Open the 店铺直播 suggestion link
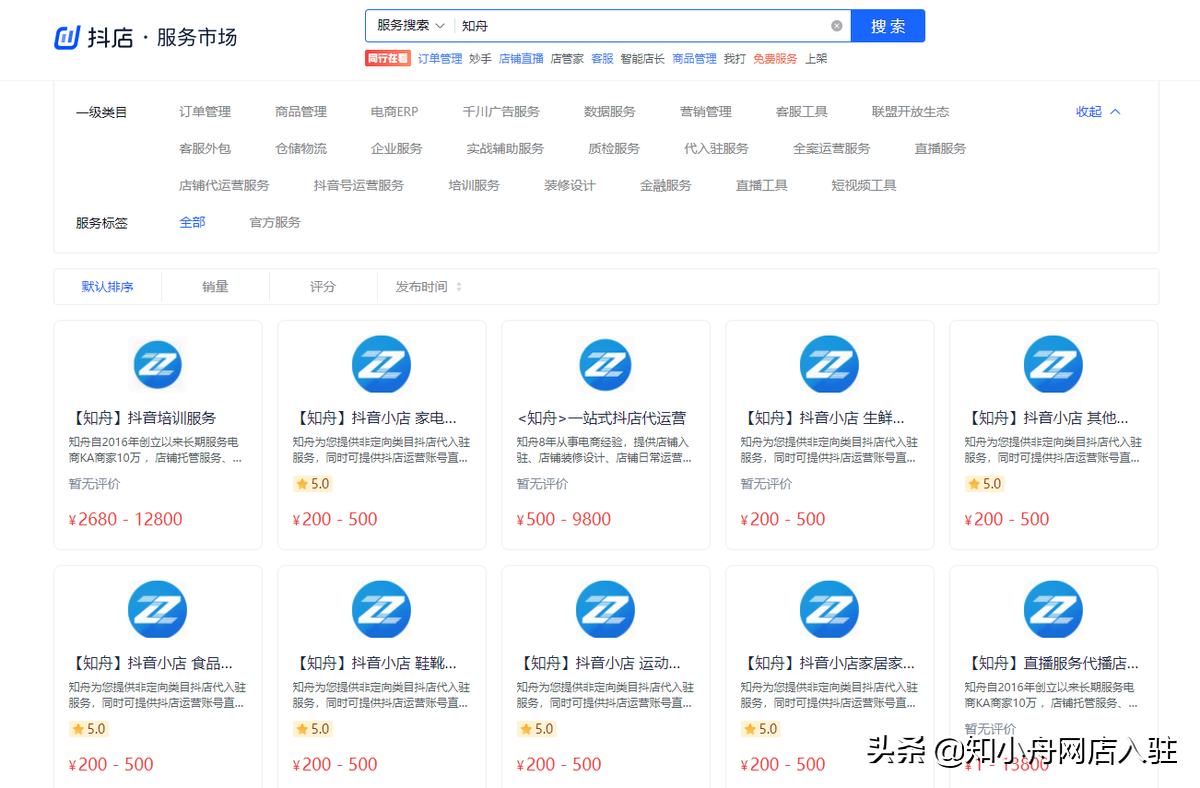This screenshot has width=1200, height=788. coord(521,59)
